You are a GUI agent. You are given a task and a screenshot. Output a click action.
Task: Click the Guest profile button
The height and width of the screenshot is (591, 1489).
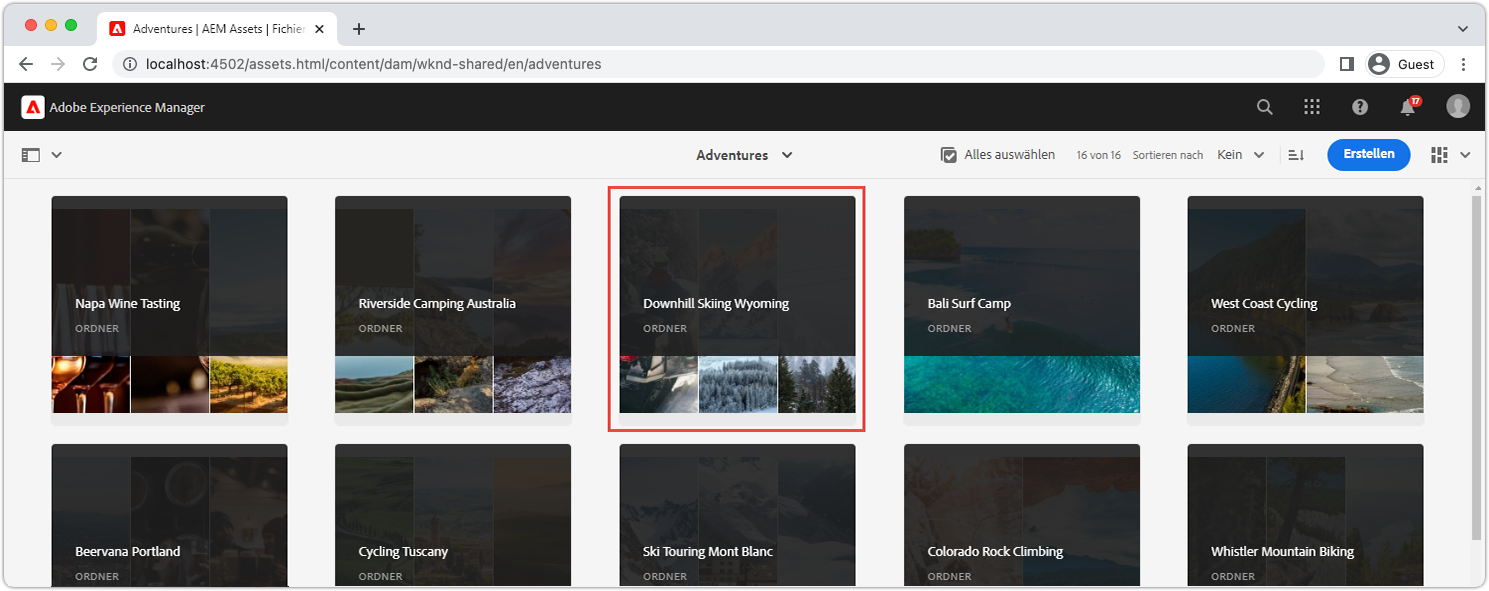[1404, 64]
